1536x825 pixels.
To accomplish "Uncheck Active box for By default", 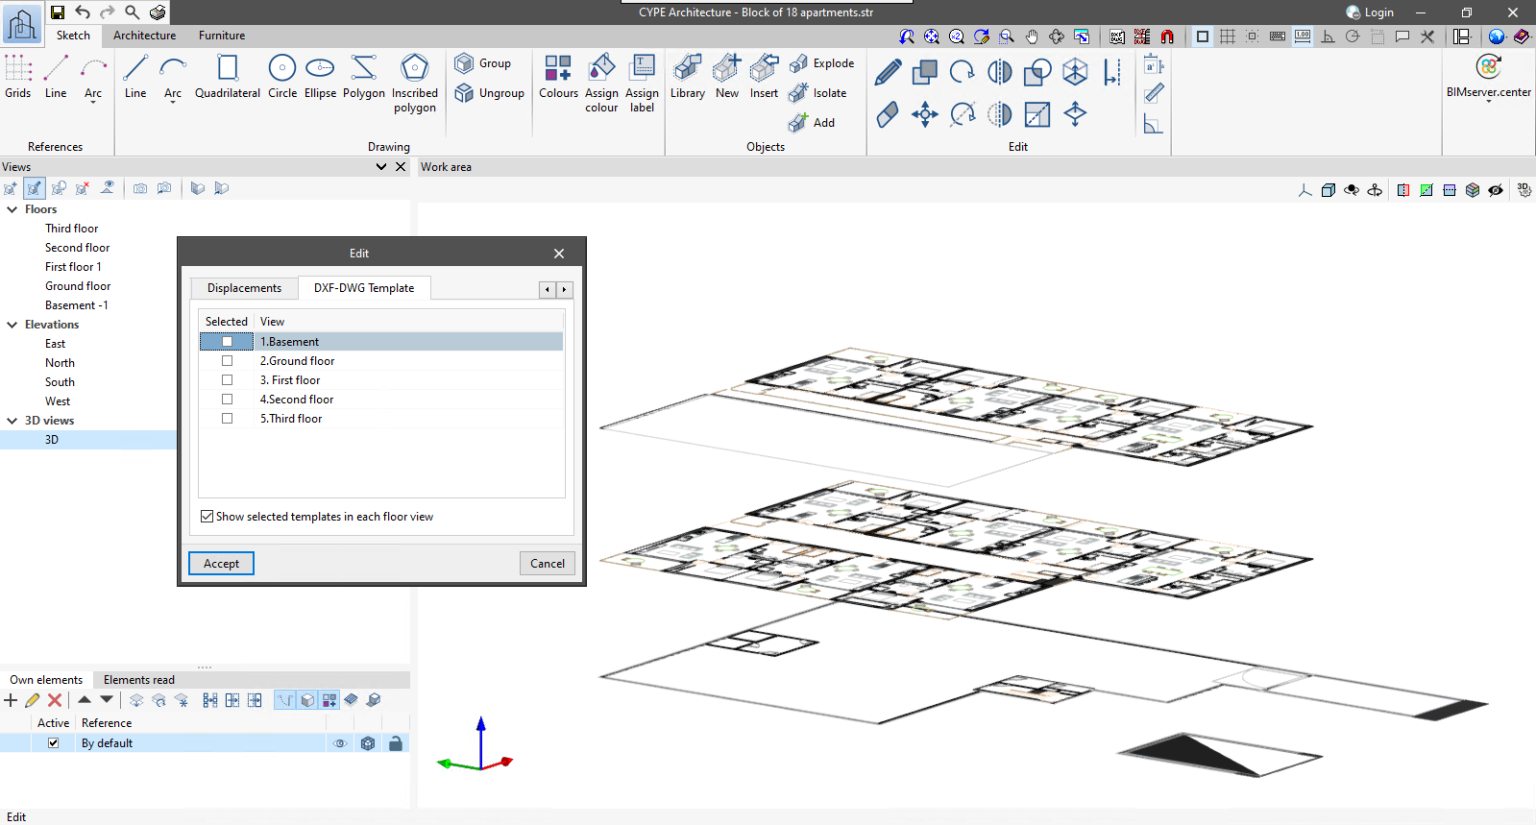I will tap(54, 743).
